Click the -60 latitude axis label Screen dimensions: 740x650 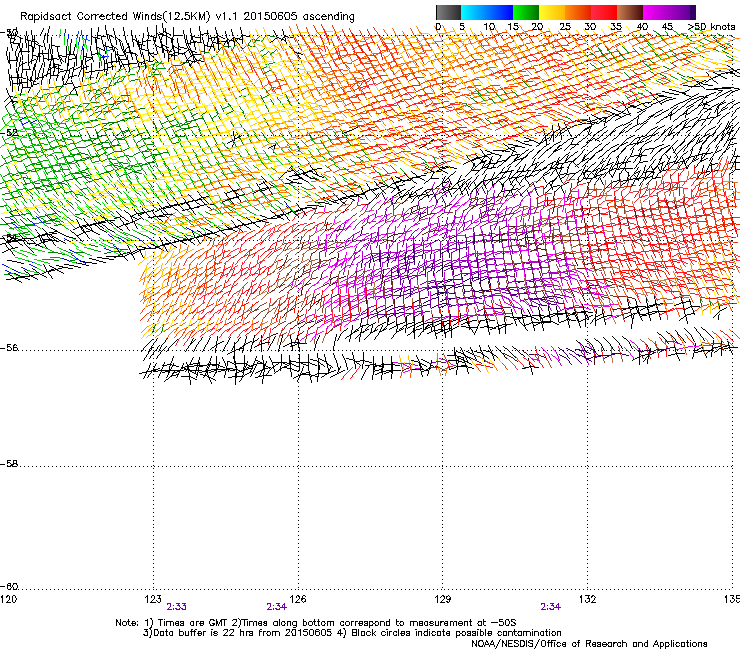pos(9,587)
